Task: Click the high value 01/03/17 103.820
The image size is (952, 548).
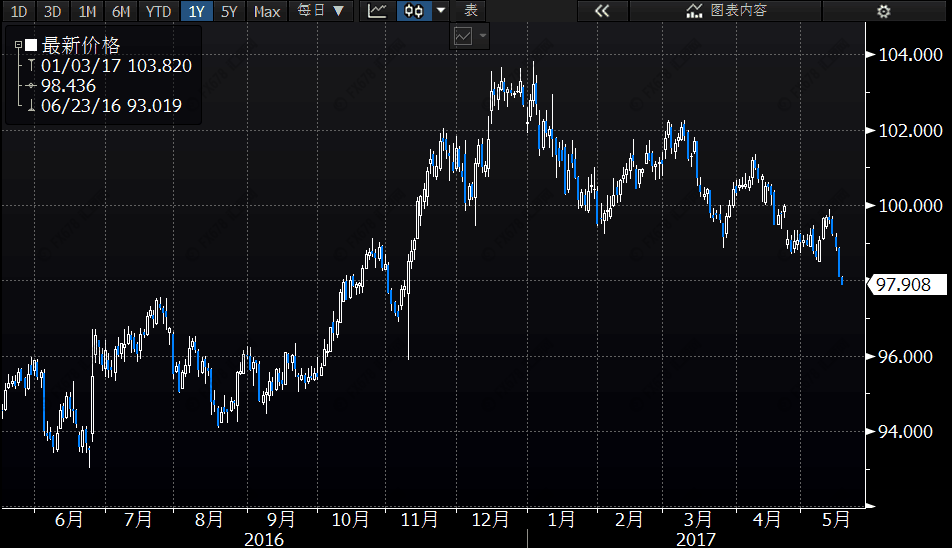Action: 116,66
